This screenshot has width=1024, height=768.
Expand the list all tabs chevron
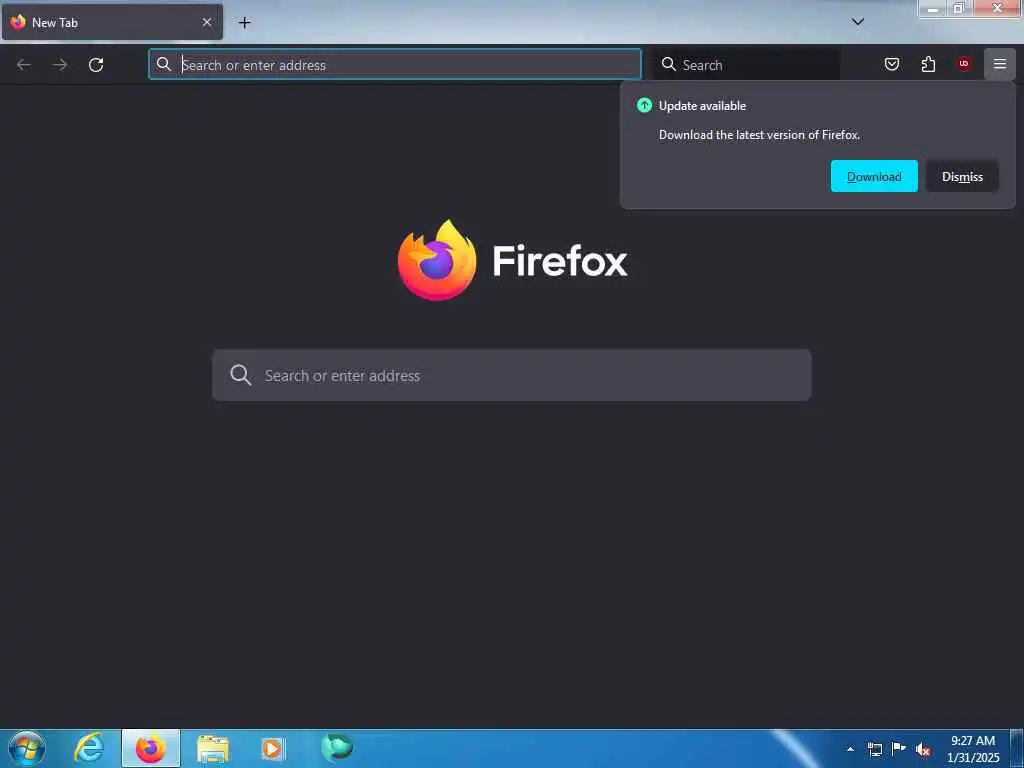click(x=858, y=22)
